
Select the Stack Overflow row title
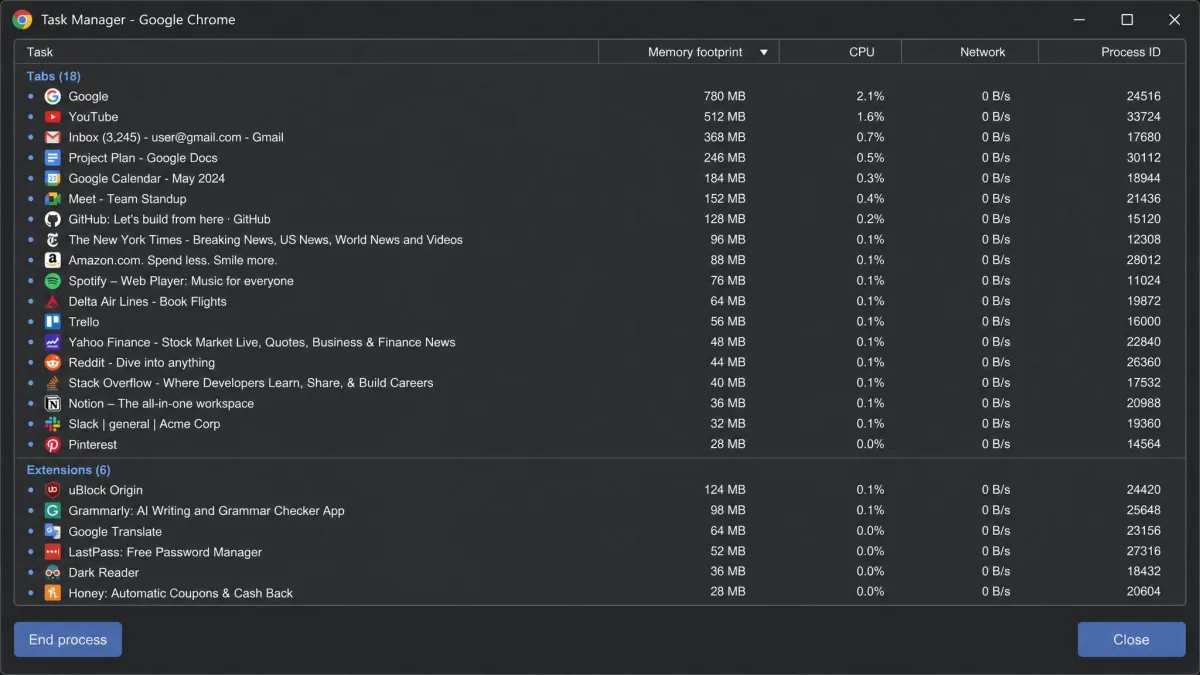(251, 383)
